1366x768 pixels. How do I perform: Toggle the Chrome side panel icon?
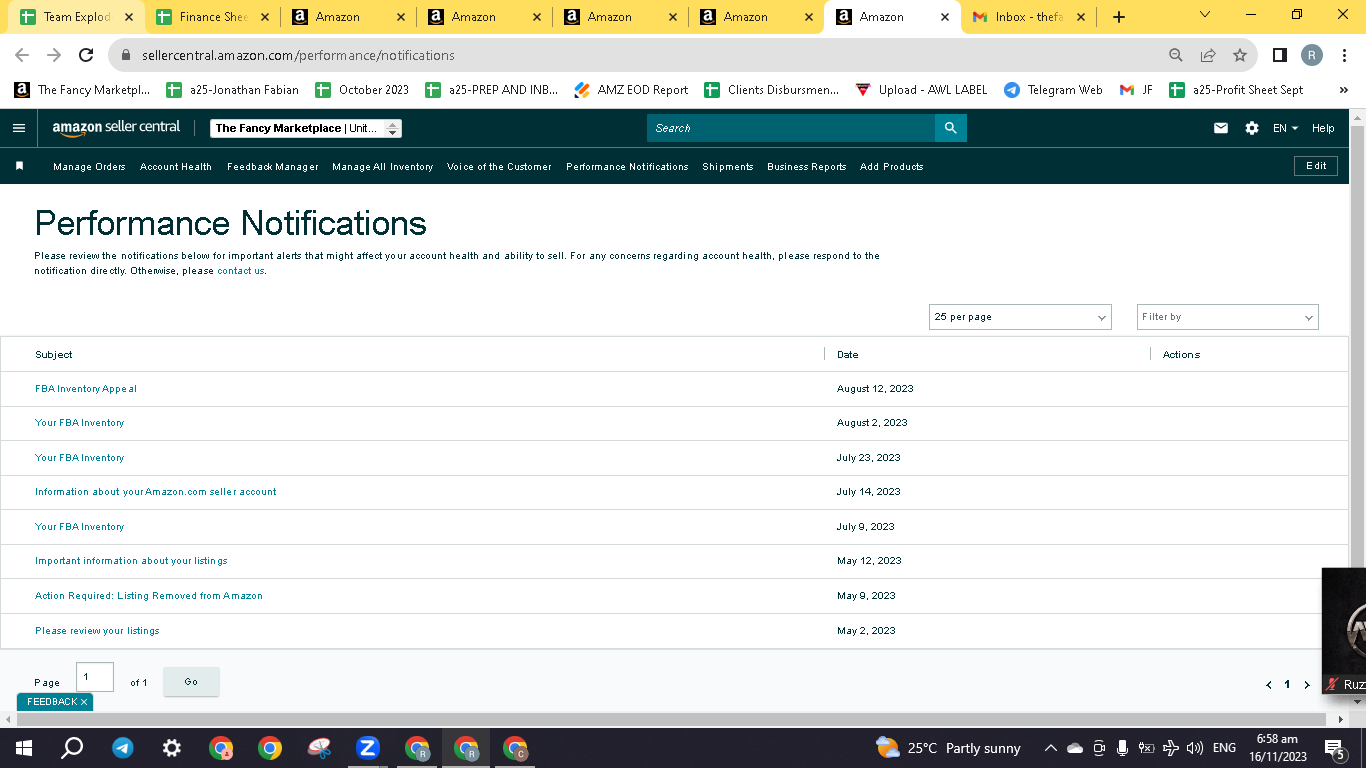(1280, 55)
